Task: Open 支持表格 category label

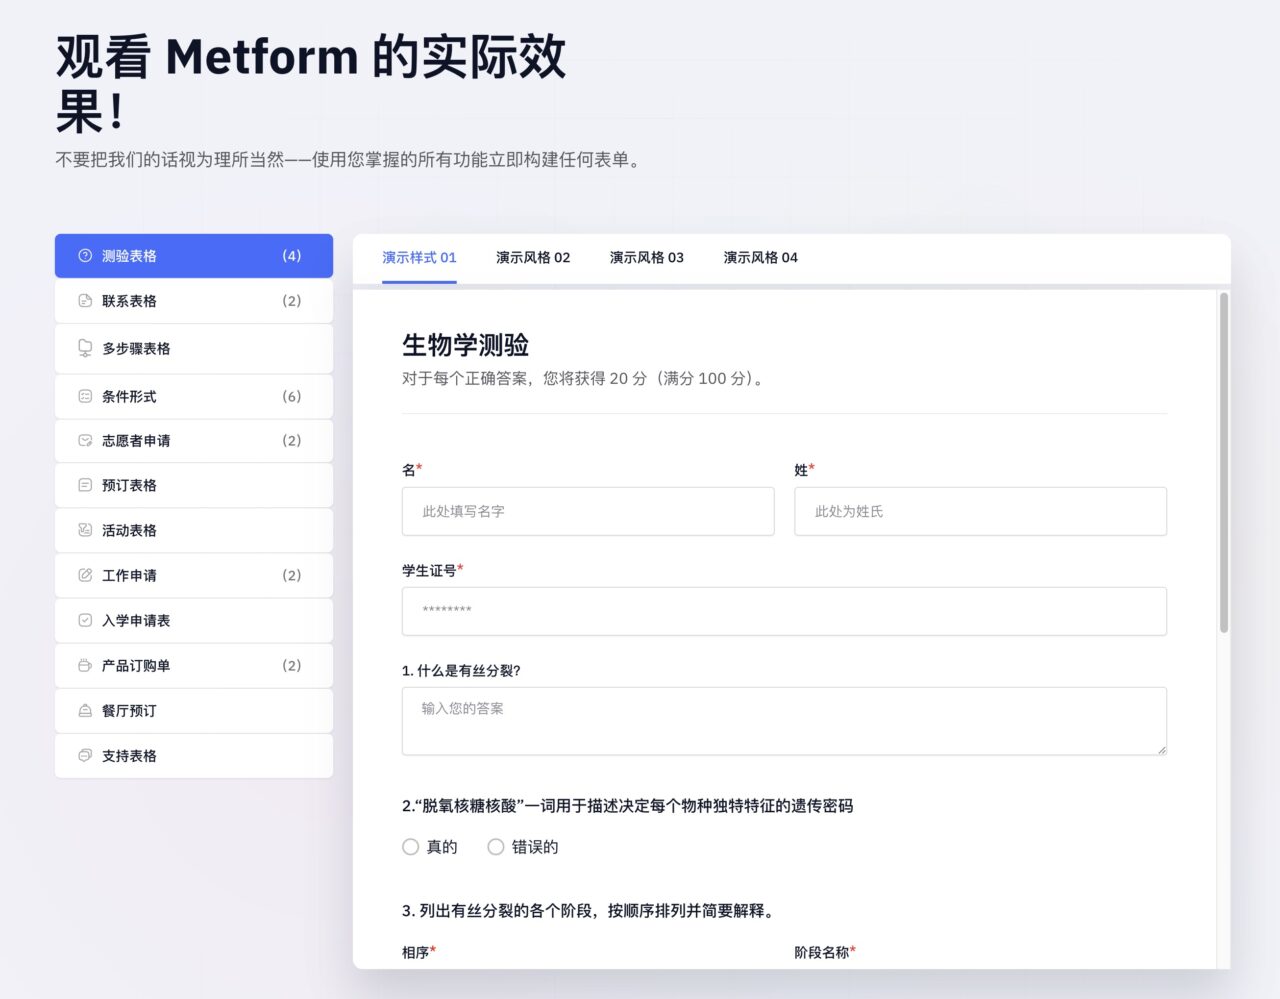Action: pos(129,756)
